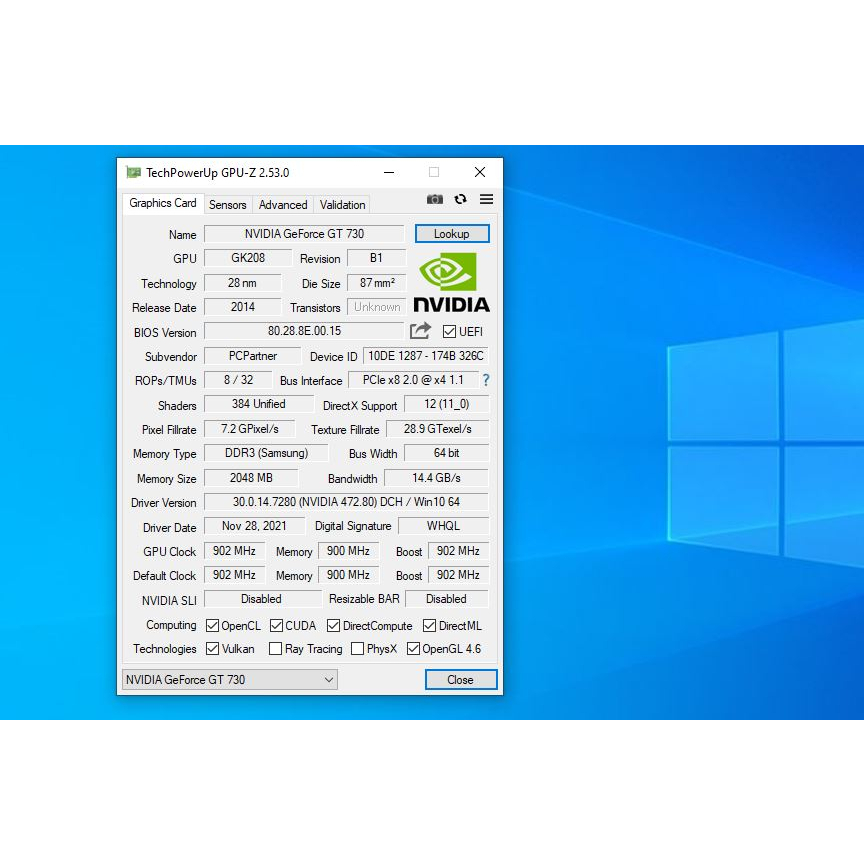Screen dimensions: 864x864
Task: Open the Validation tab
Action: tap(342, 204)
